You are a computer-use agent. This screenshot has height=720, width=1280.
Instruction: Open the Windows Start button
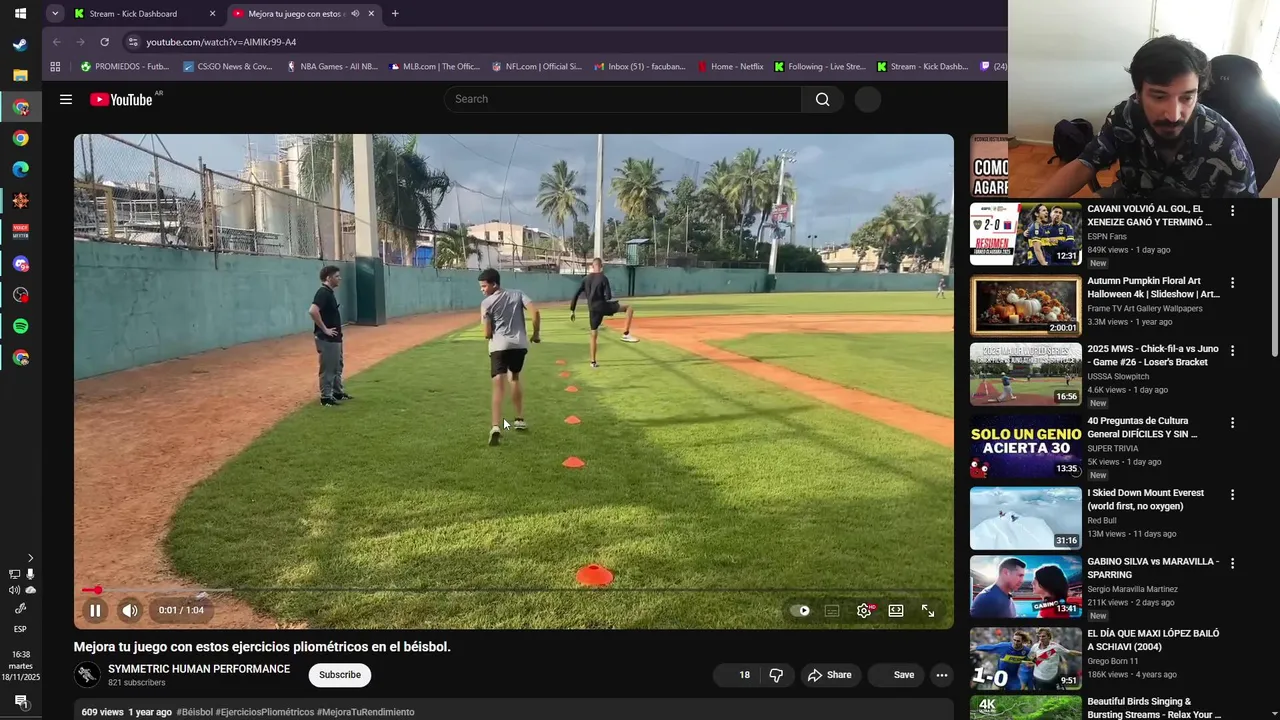(x=20, y=14)
